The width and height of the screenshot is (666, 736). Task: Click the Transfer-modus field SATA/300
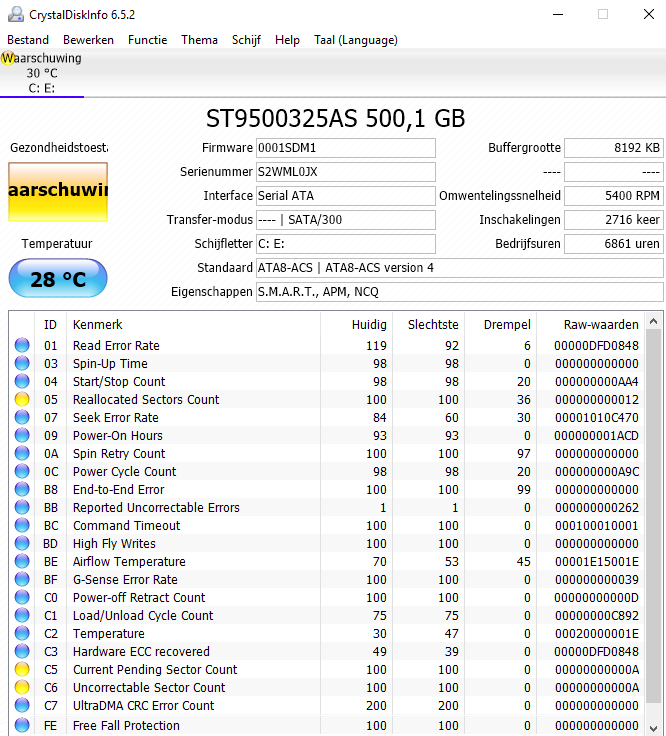pos(345,220)
